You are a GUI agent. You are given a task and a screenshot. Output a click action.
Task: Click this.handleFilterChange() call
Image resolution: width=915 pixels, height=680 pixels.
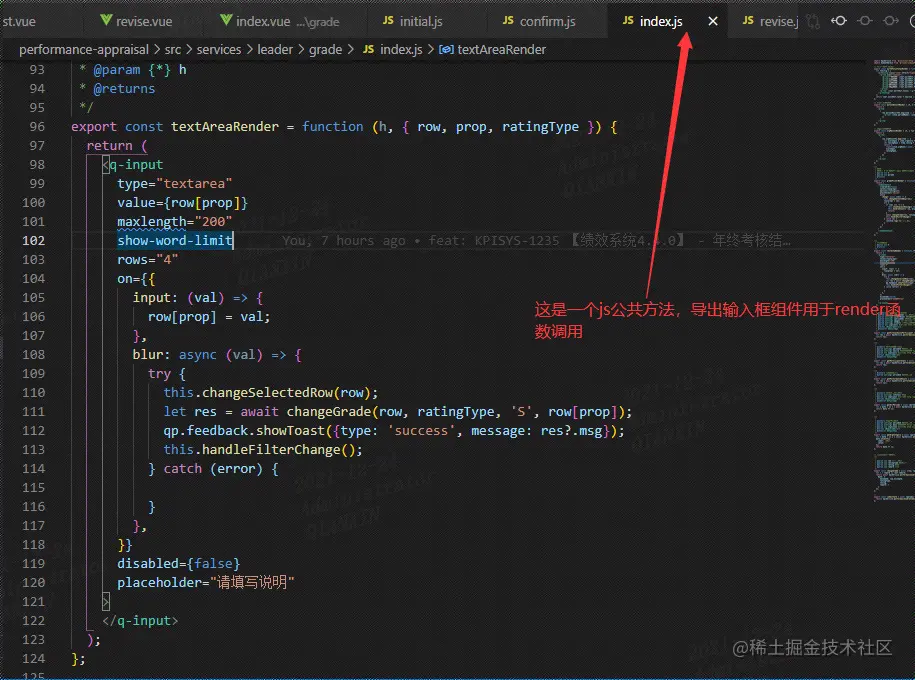click(263, 449)
